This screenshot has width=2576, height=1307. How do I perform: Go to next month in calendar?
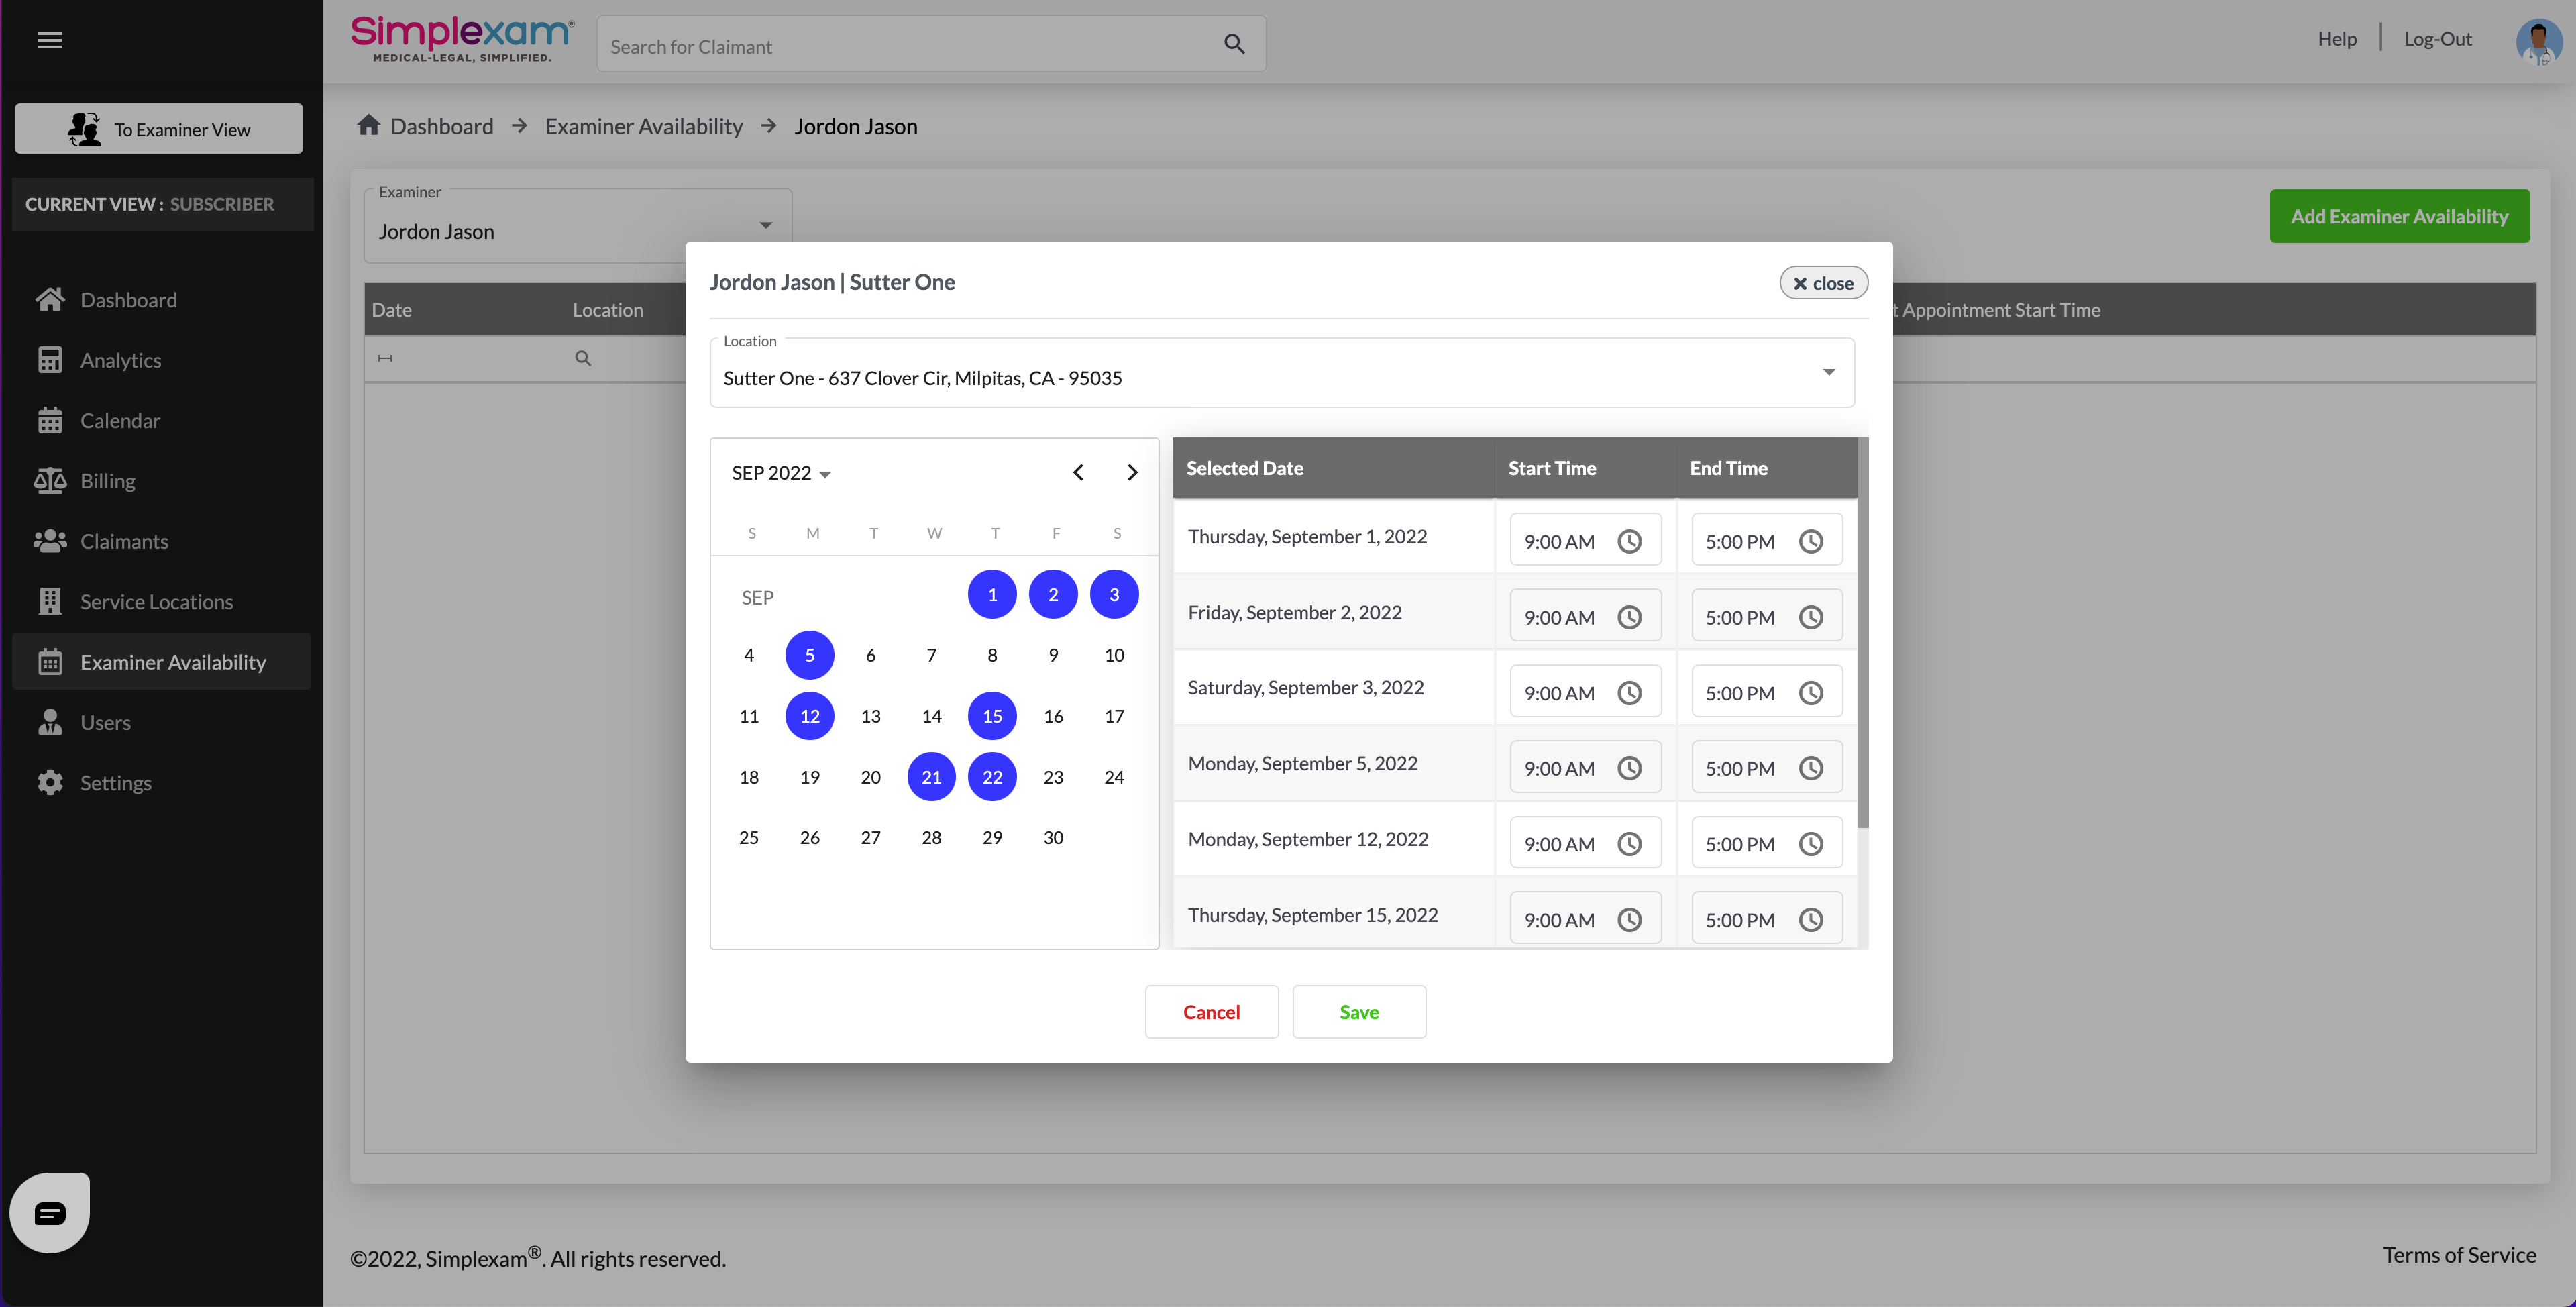click(x=1132, y=472)
